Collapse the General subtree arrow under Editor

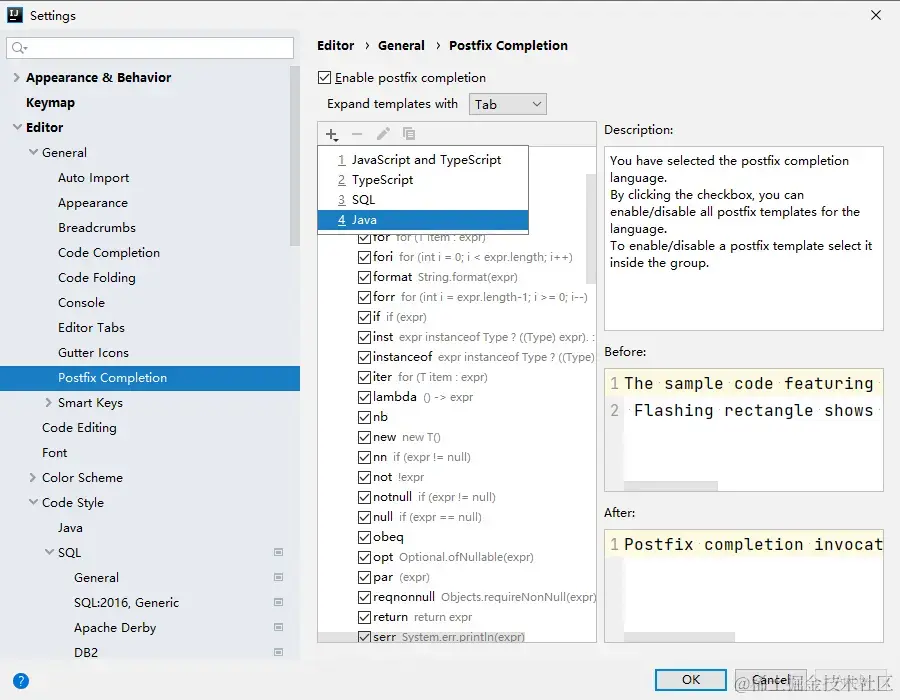coord(33,153)
